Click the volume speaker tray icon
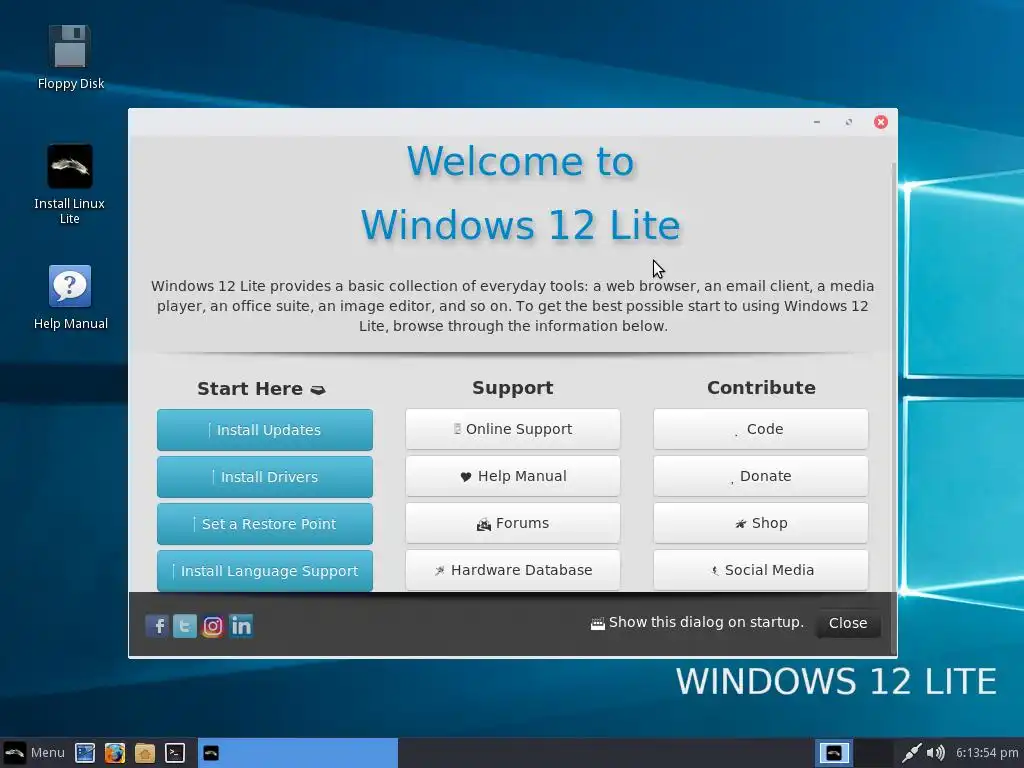Viewport: 1024px width, 768px height. 935,753
